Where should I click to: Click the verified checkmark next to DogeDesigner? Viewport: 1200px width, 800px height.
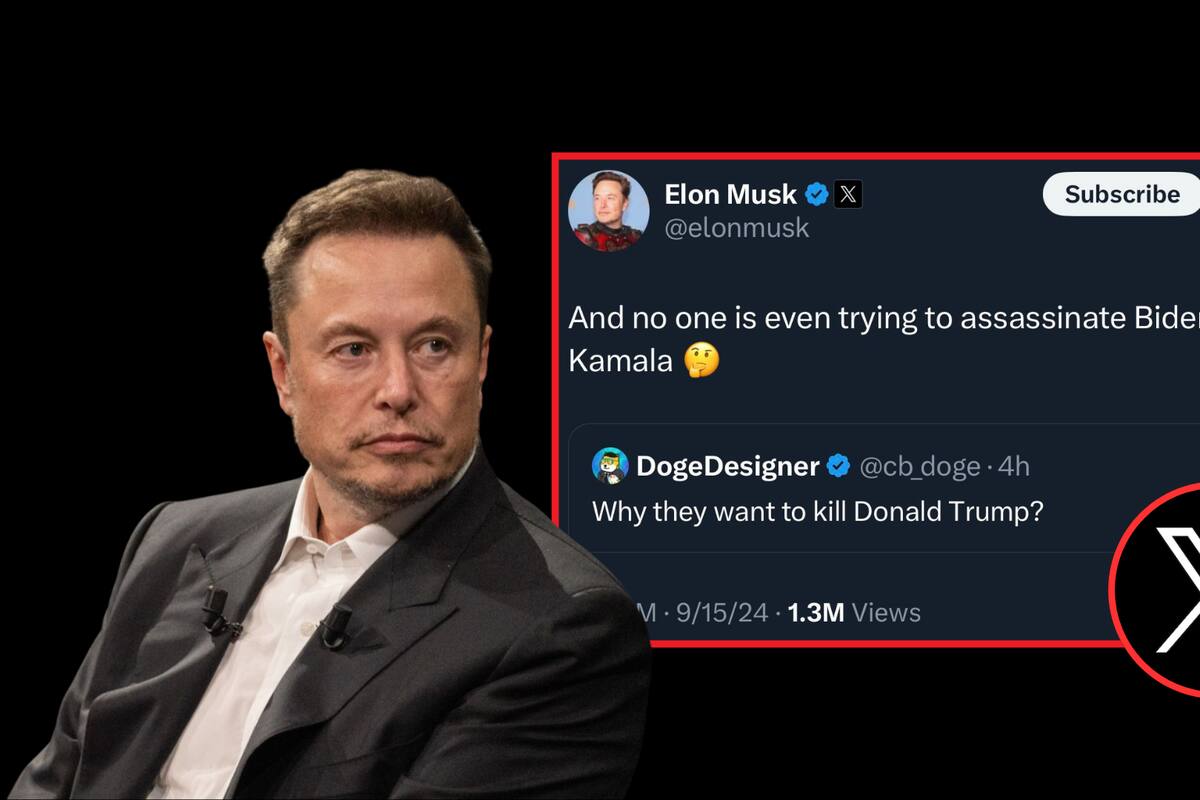coord(836,464)
